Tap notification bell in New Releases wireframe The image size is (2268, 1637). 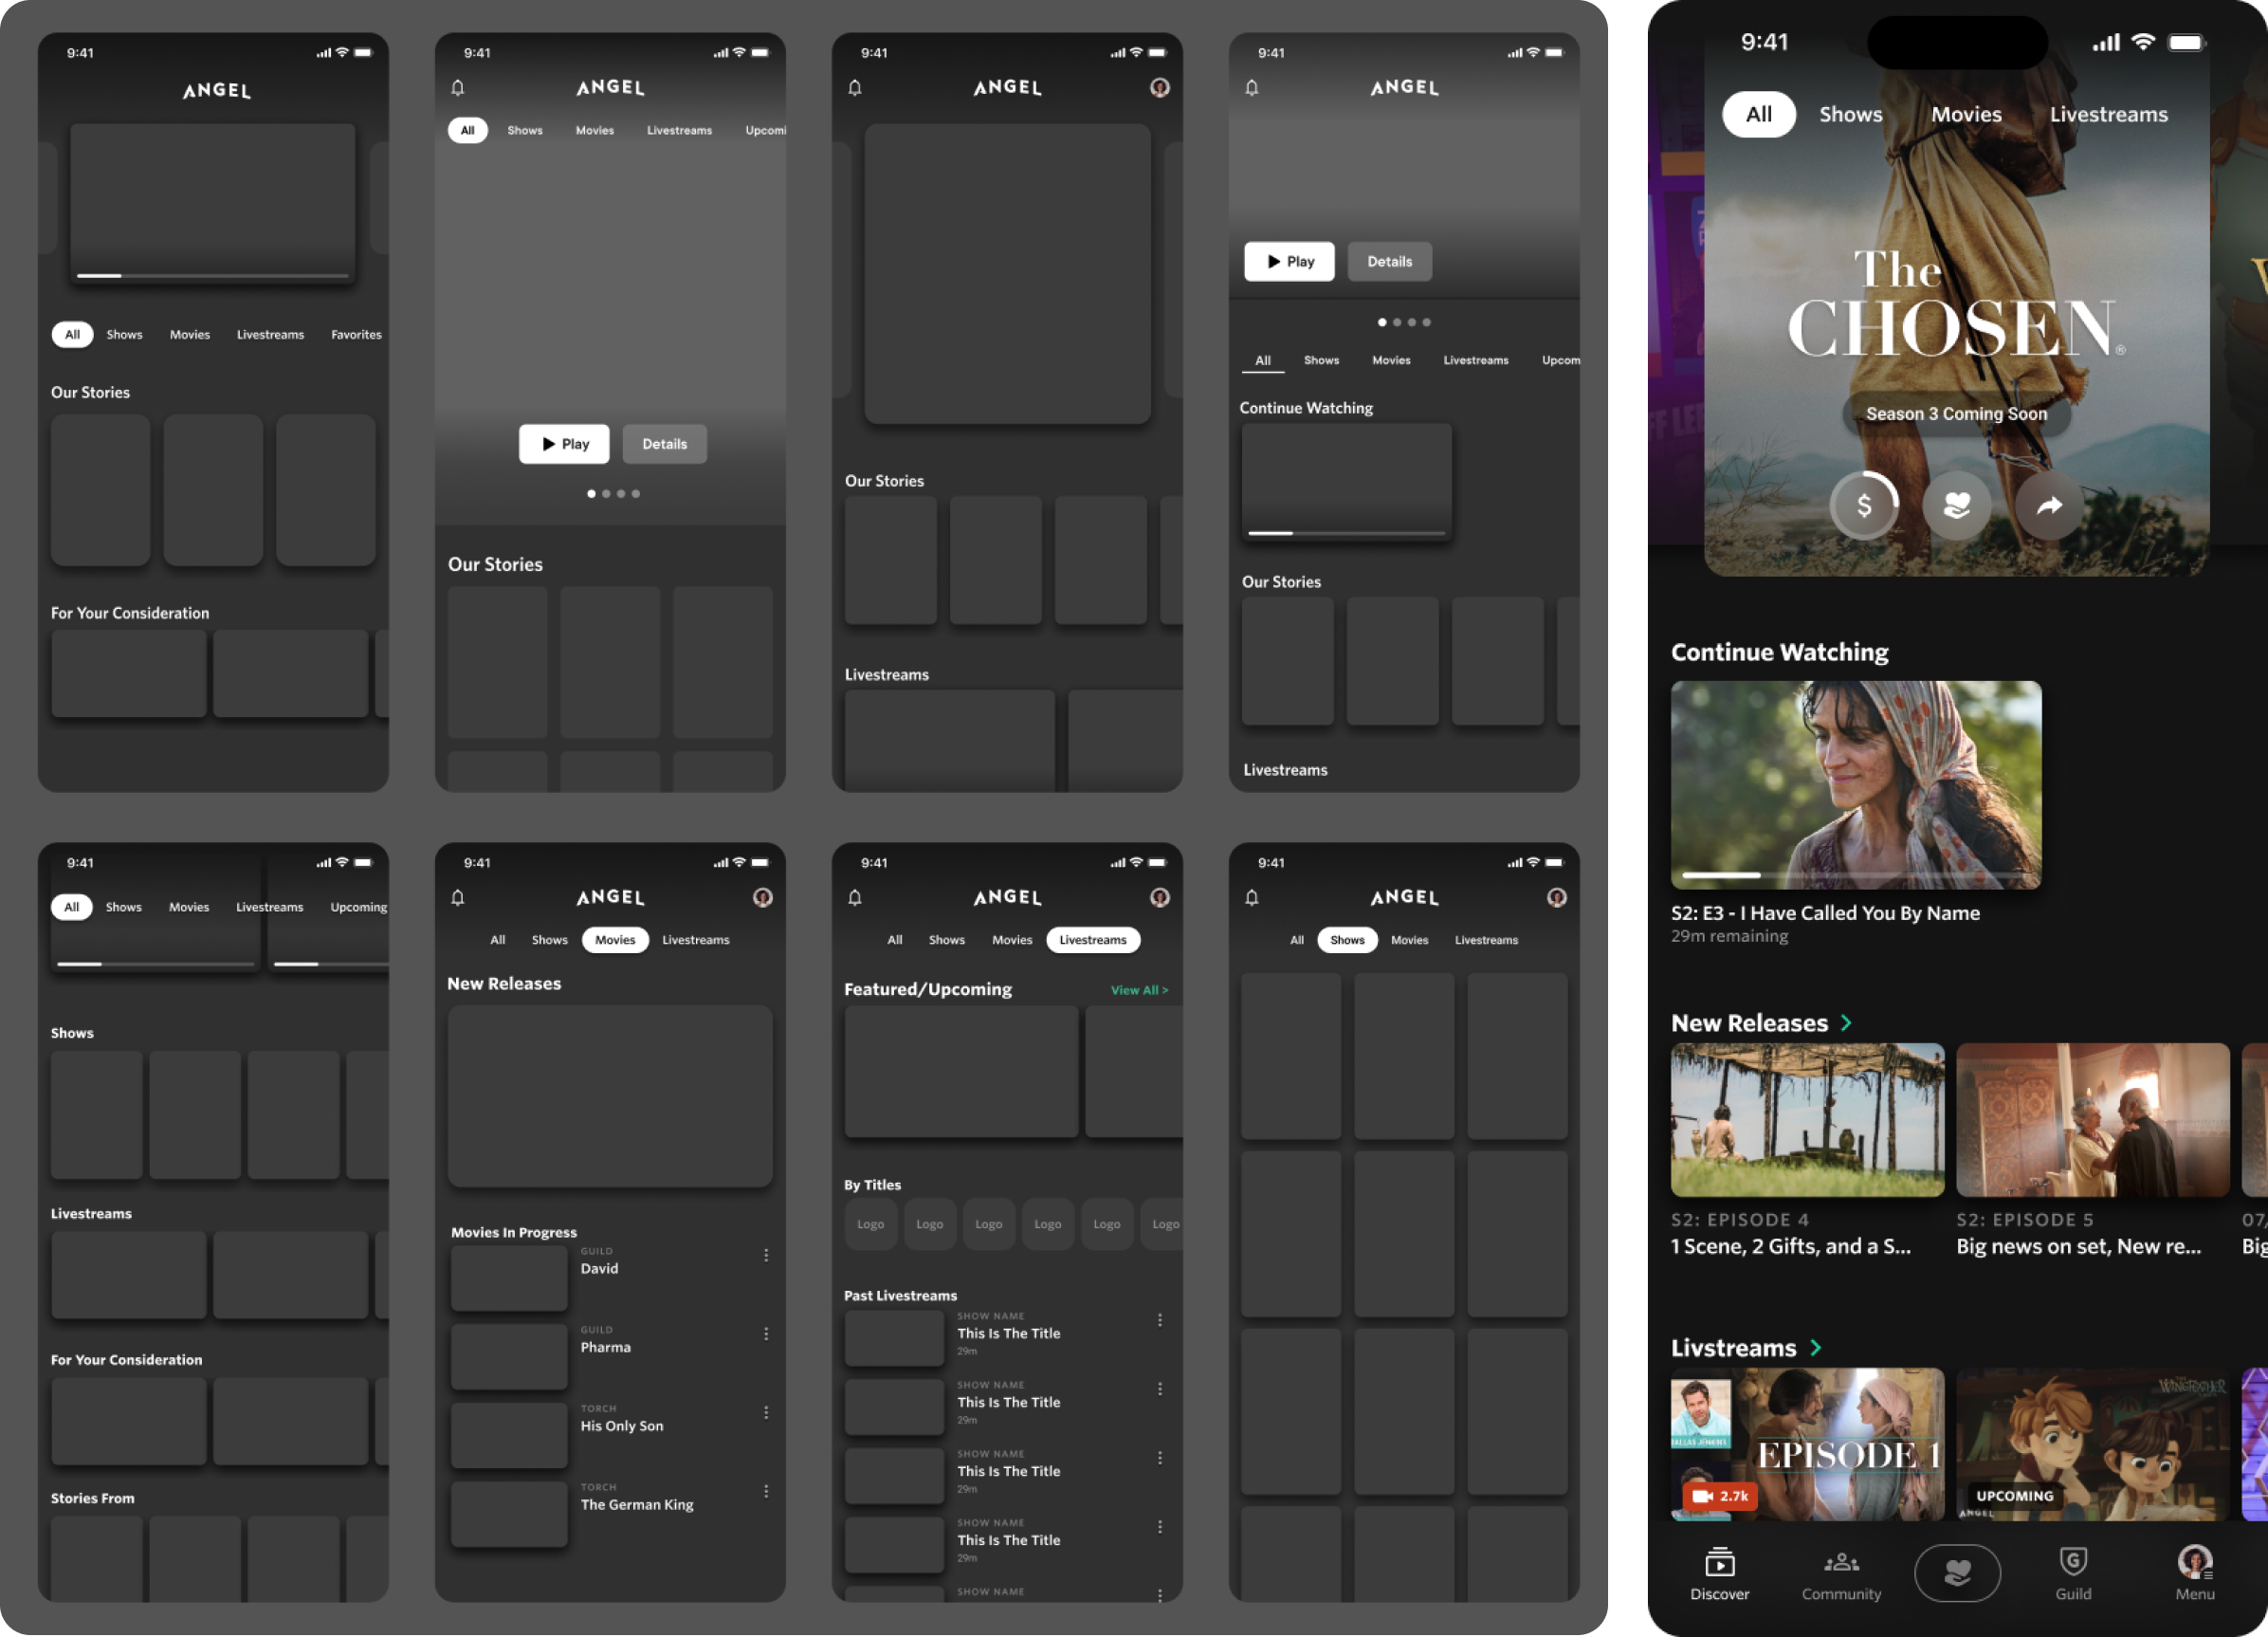point(458,898)
